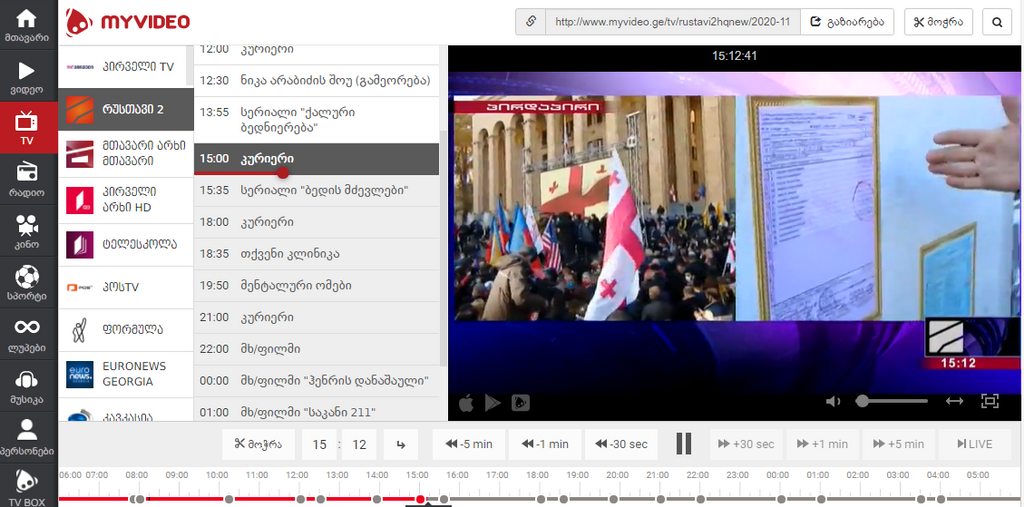
Task: Open the 01:00 საკანი 211 program
Action: click(x=317, y=410)
